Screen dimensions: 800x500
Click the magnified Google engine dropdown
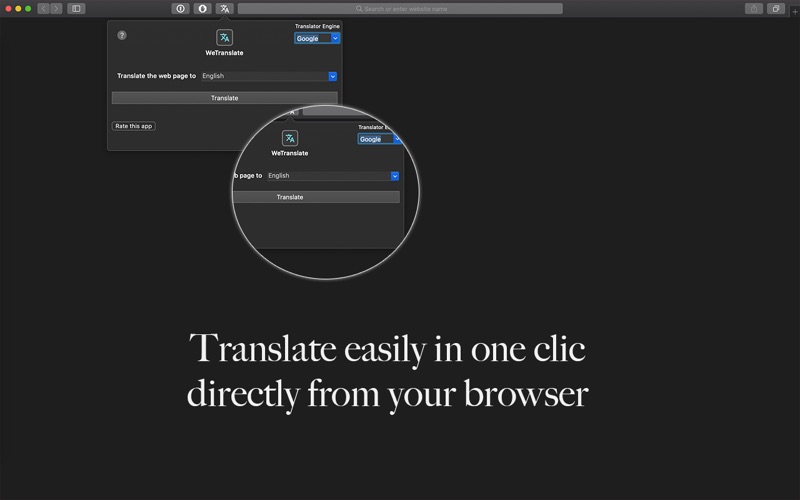[379, 139]
